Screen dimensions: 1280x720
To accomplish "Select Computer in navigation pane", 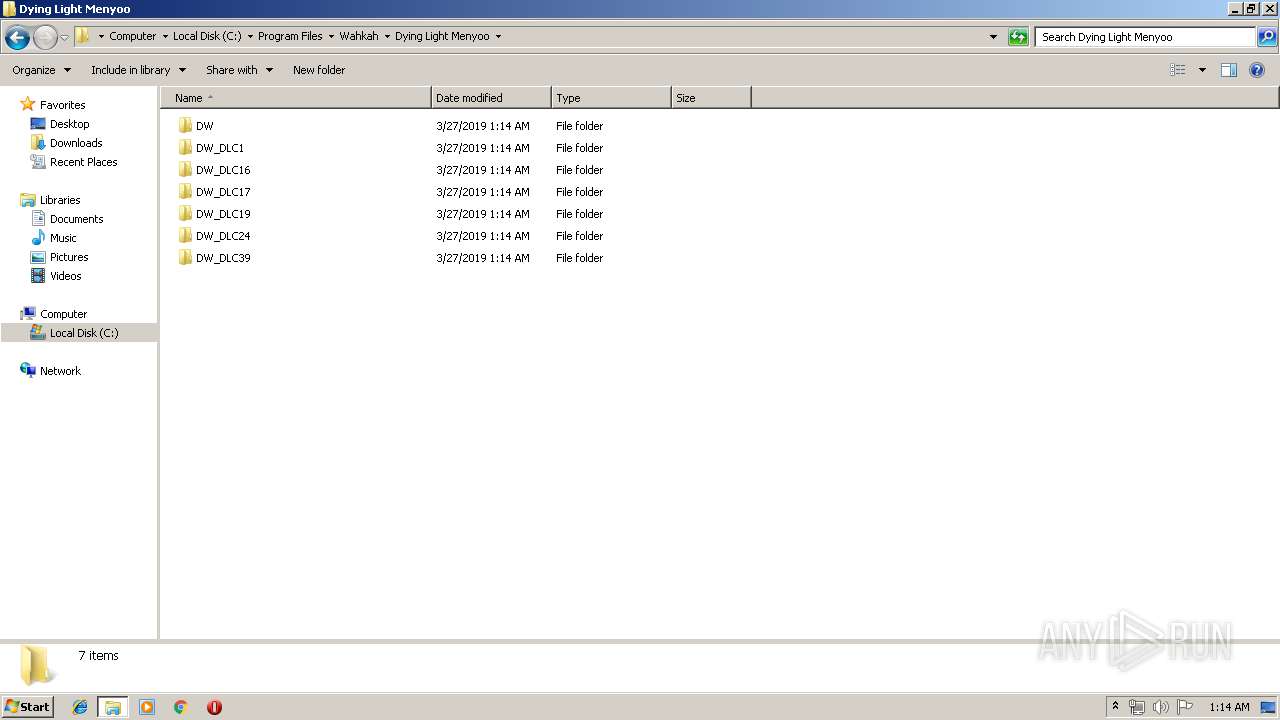I will pyautogui.click(x=63, y=314).
